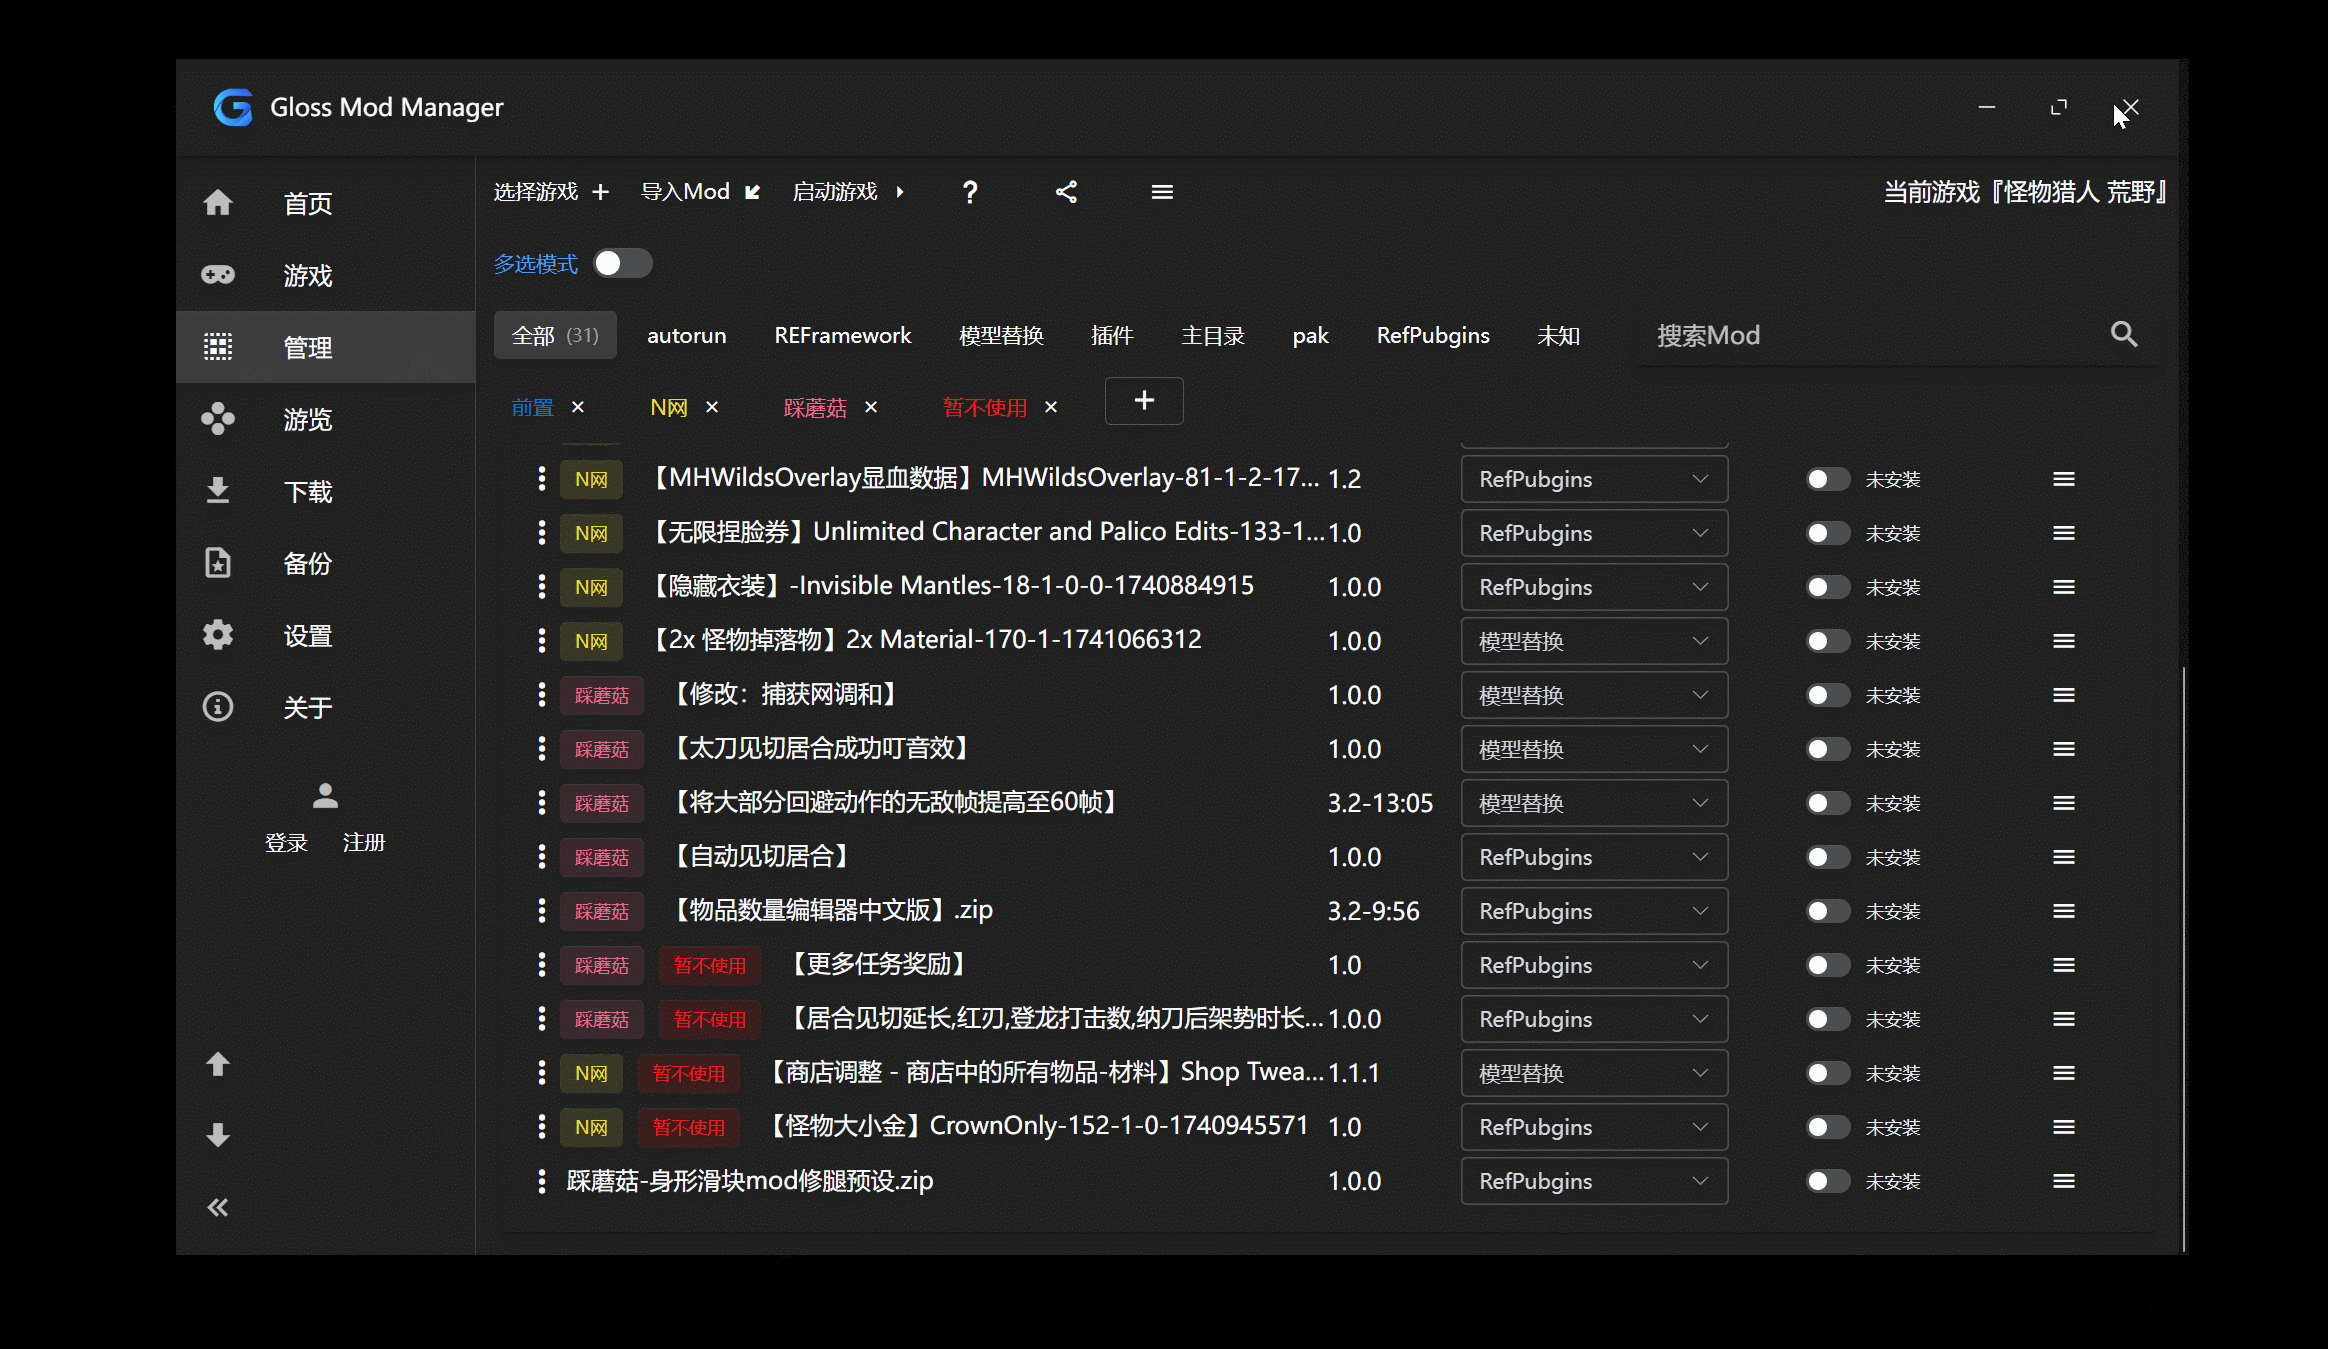Enable the 隐藏衣装 Invisible Mantles toggle
The image size is (2328, 1349).
pyautogui.click(x=1828, y=587)
